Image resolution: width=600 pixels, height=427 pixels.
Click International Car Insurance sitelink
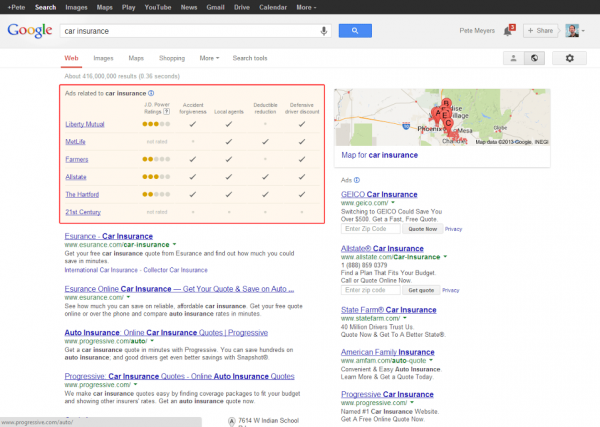(x=101, y=270)
